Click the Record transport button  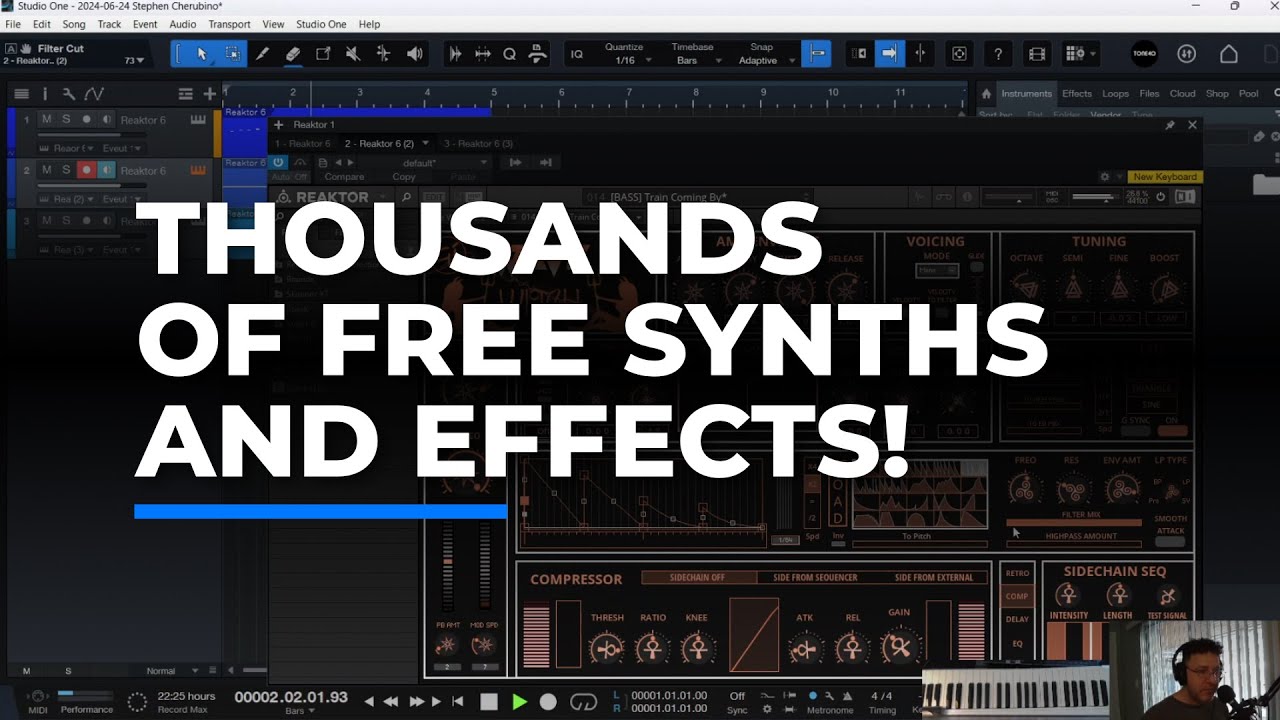(x=548, y=702)
